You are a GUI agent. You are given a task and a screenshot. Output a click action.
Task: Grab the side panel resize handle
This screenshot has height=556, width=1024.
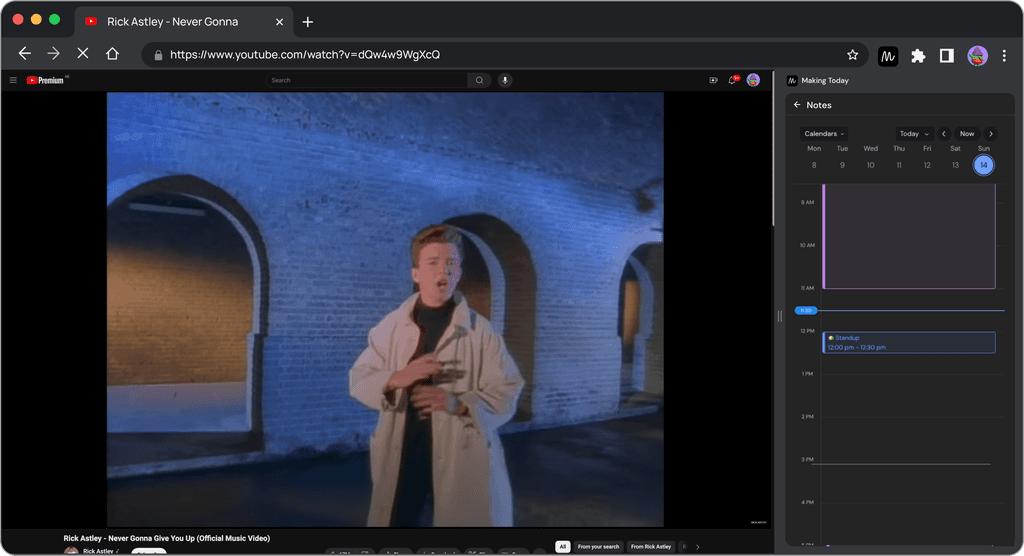click(779, 316)
